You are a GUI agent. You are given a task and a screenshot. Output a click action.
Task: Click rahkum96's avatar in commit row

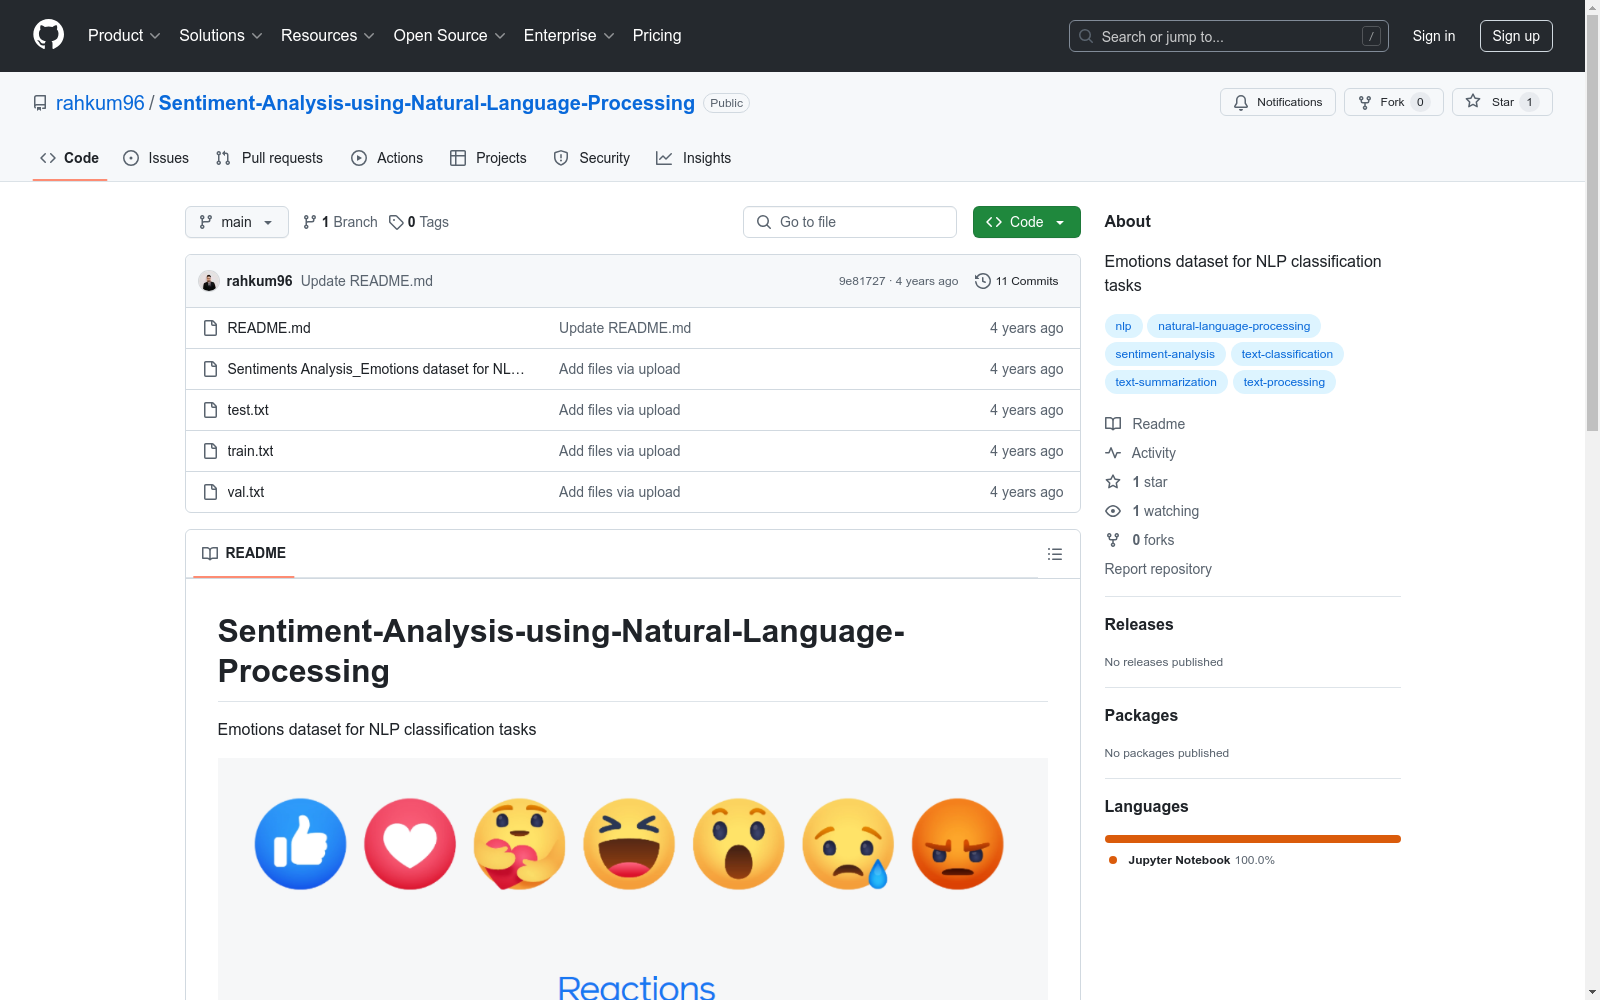209,281
